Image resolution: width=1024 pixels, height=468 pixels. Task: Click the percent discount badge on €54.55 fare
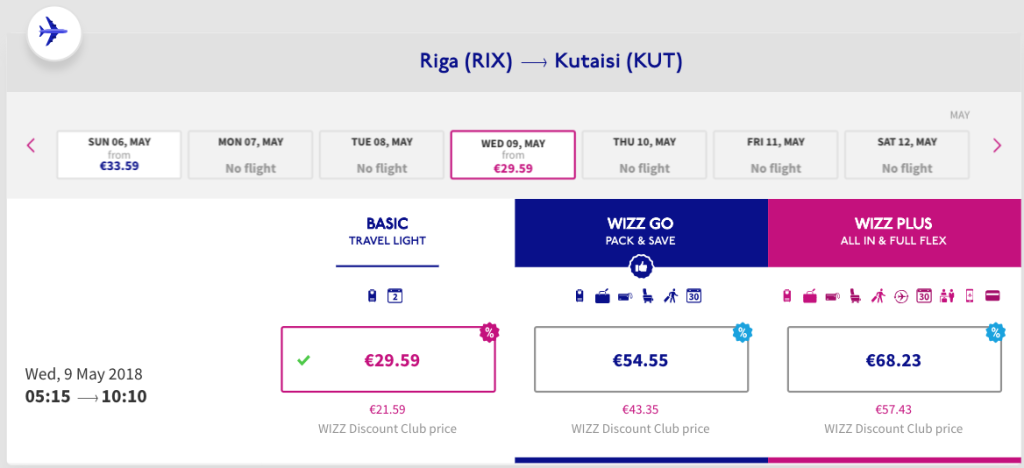[742, 330]
